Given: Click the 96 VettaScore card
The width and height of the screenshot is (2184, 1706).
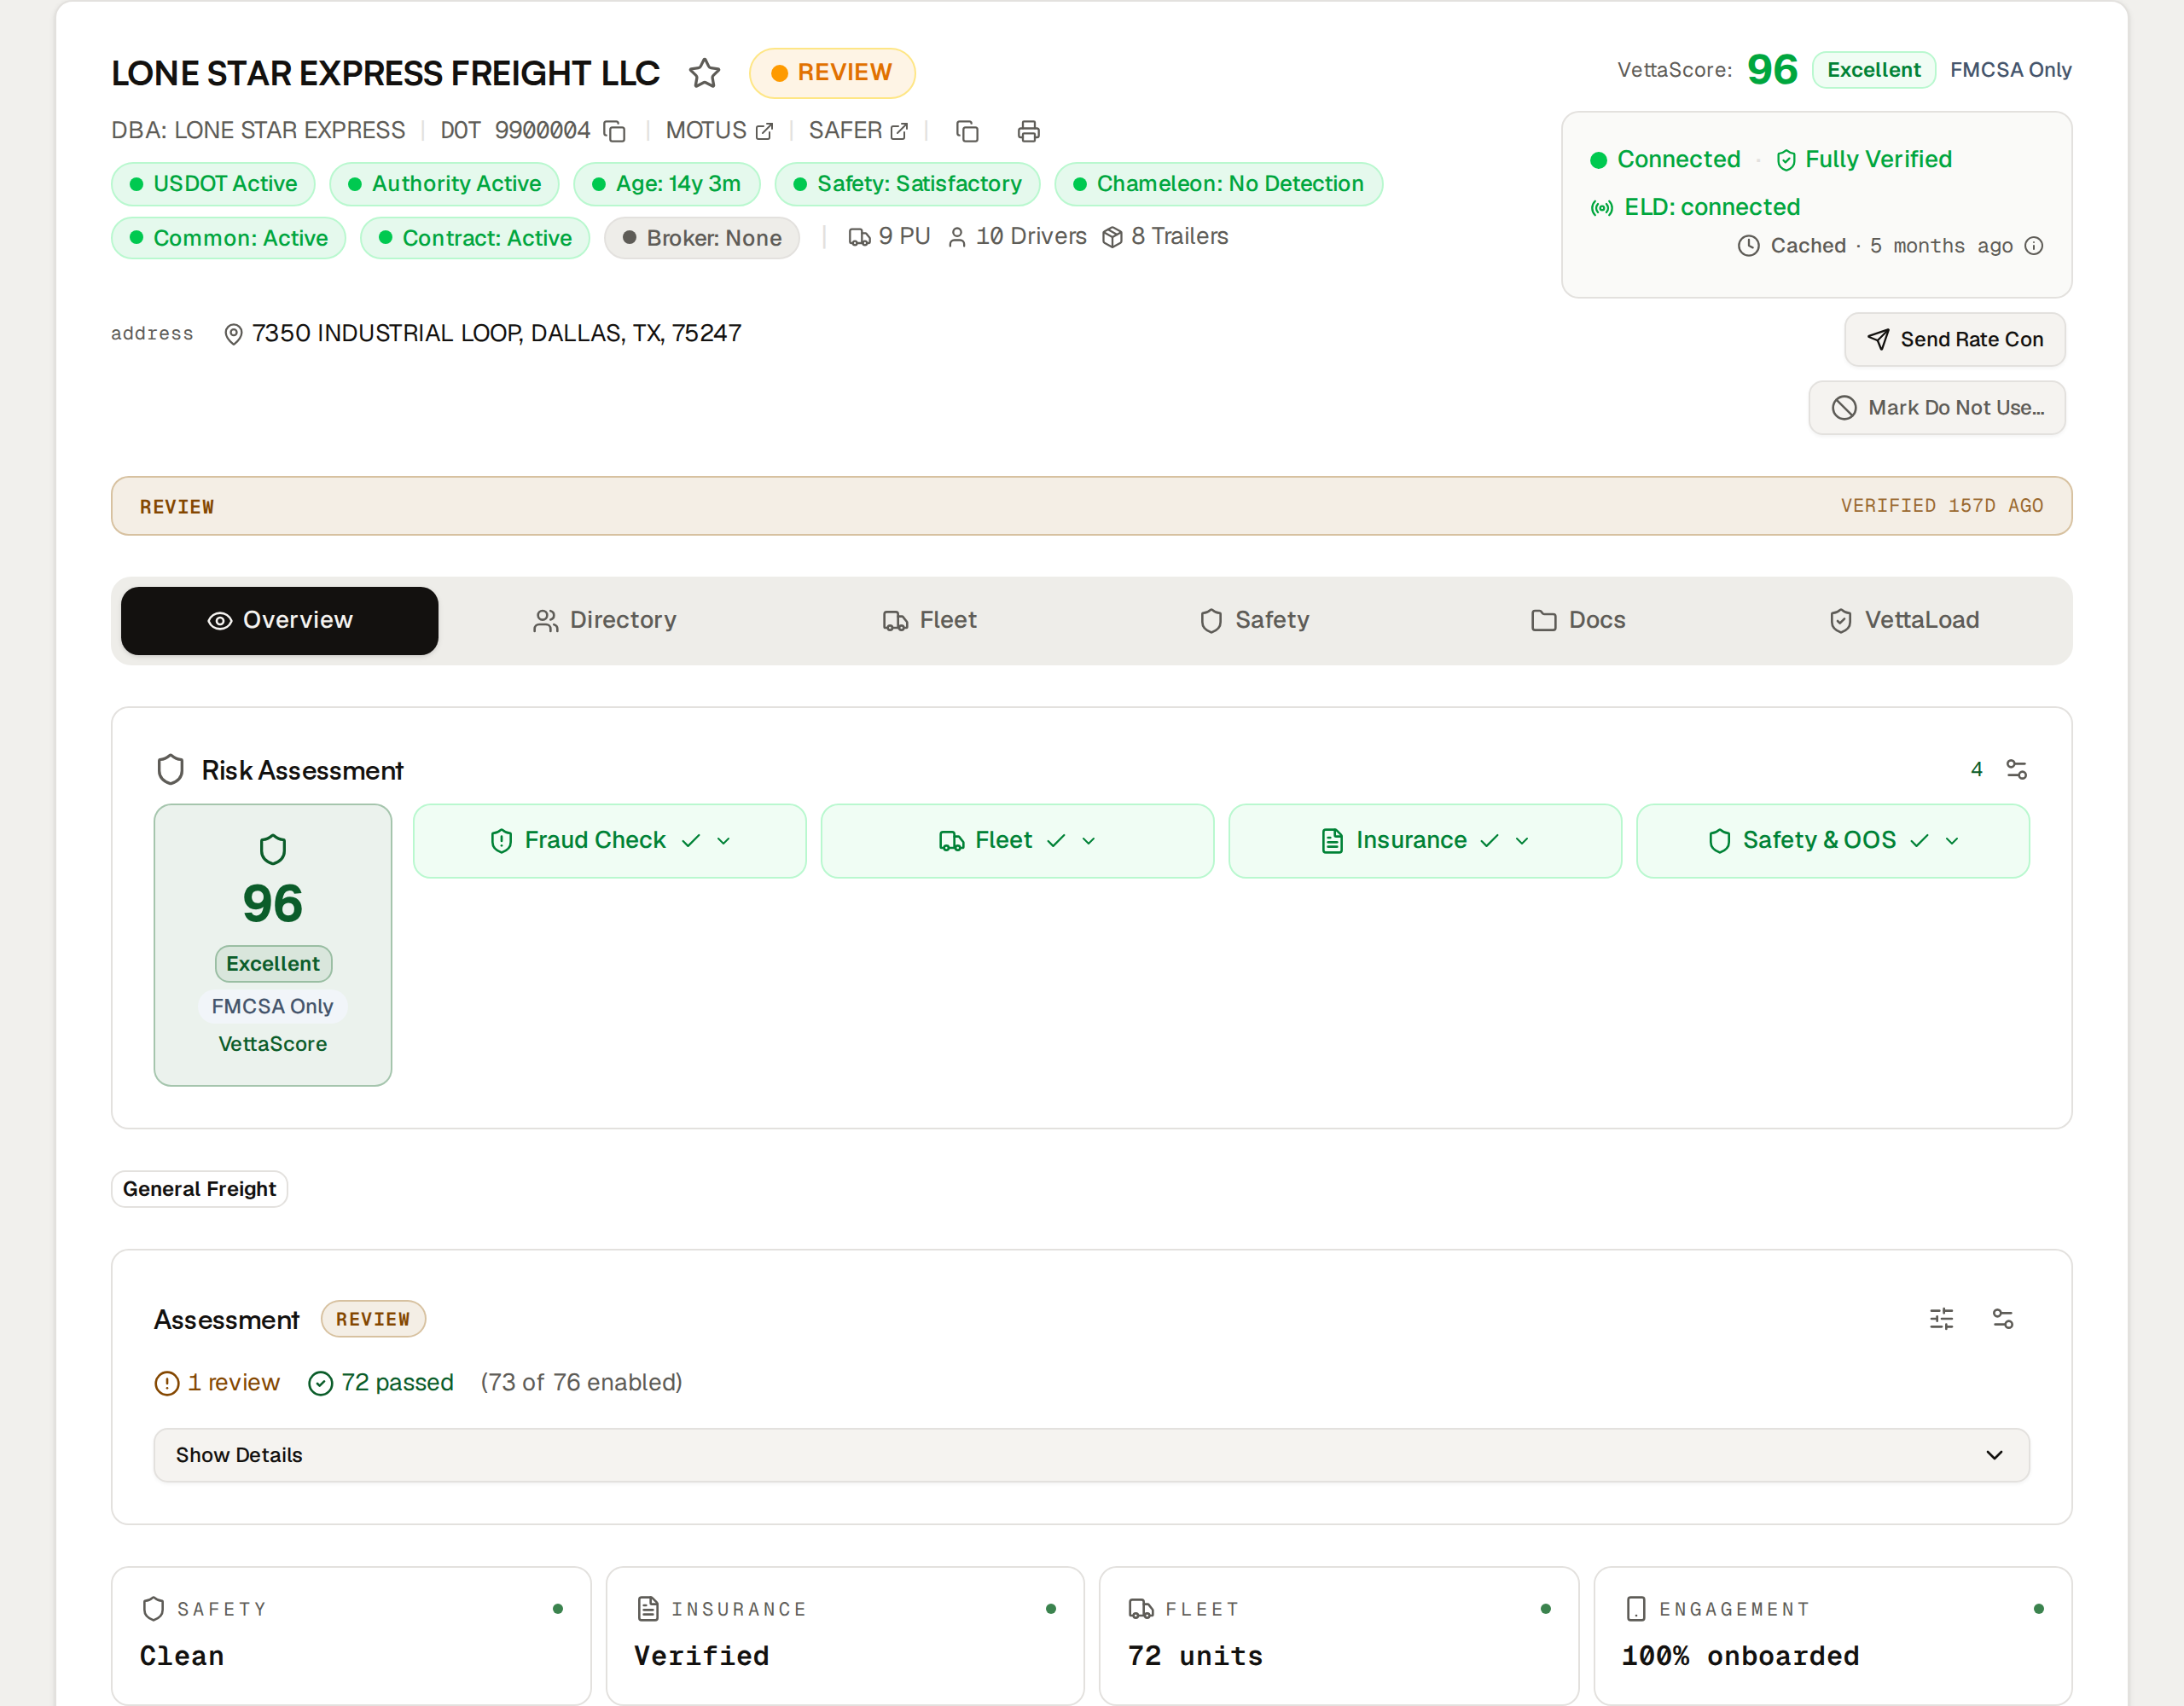Looking at the screenshot, I should 273,945.
